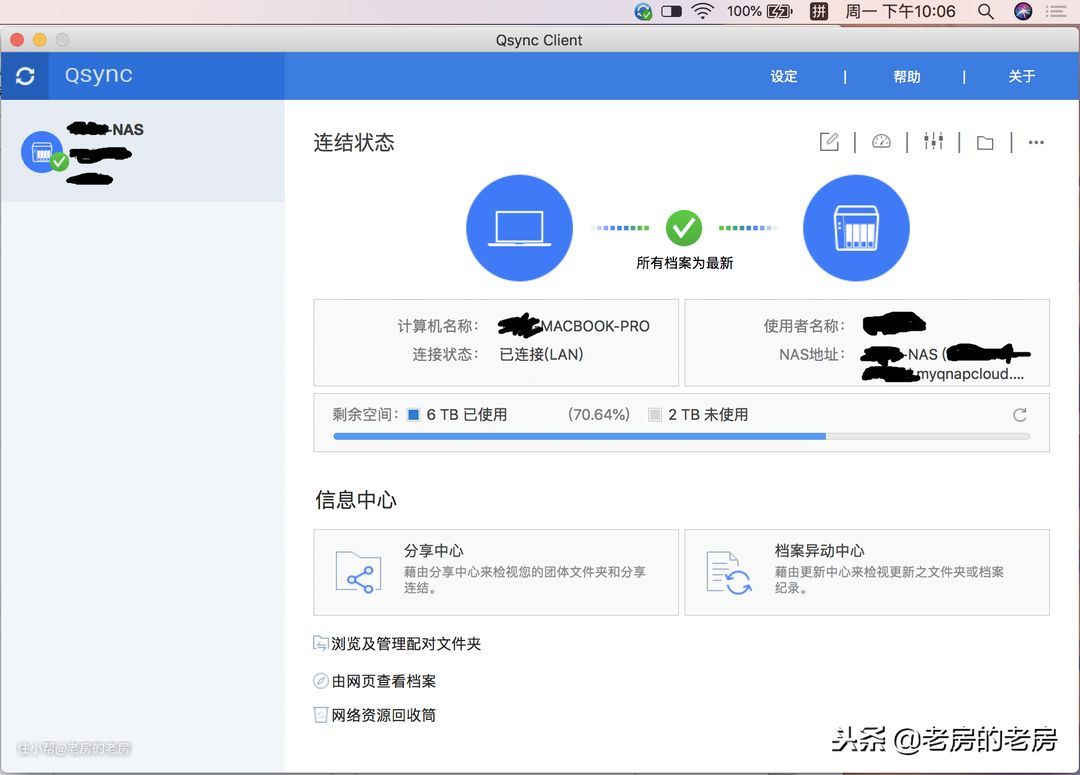This screenshot has width=1080, height=775.
Task: Open the 档案异动中心 file update center
Action: [x=866, y=572]
